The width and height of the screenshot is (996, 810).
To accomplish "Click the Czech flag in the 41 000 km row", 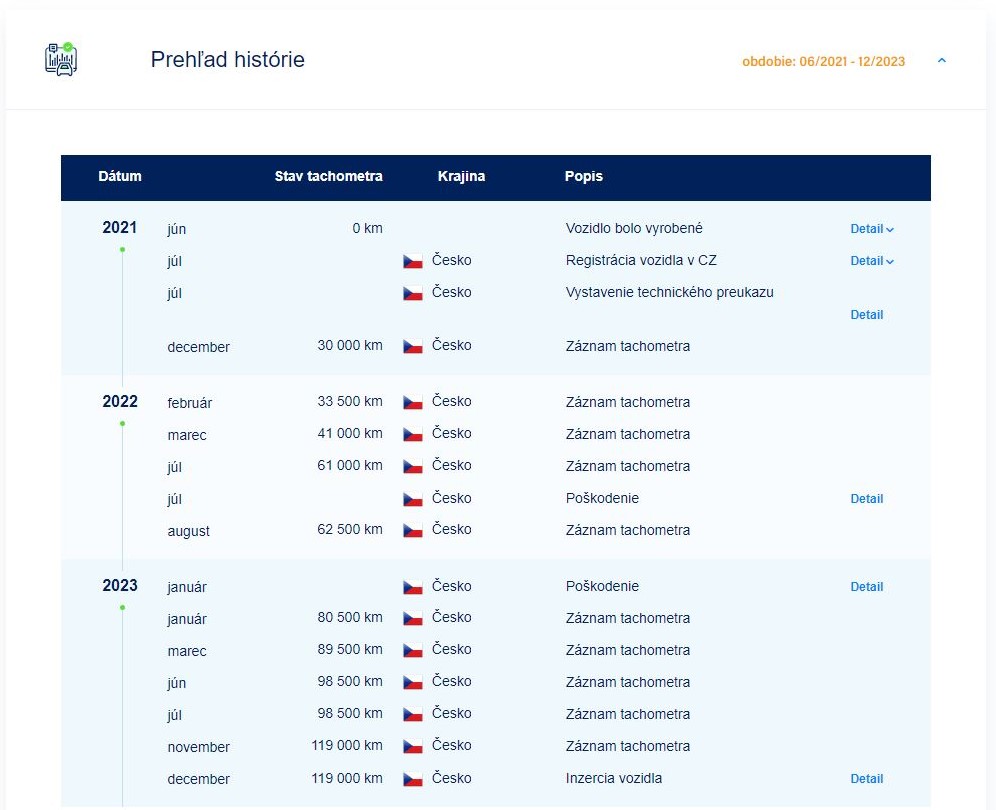I will pyautogui.click(x=413, y=434).
